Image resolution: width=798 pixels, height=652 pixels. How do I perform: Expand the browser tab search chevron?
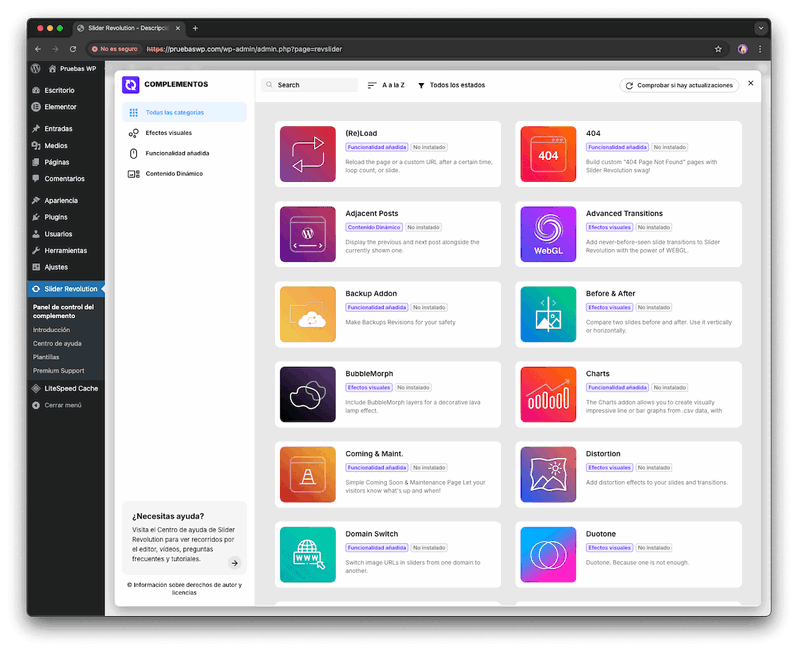[761, 29]
